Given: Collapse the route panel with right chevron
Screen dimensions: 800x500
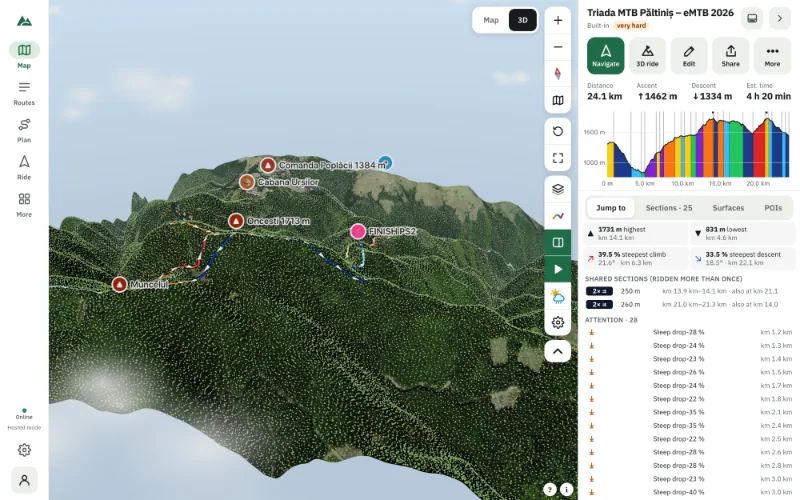Looking at the screenshot, I should [x=780, y=18].
